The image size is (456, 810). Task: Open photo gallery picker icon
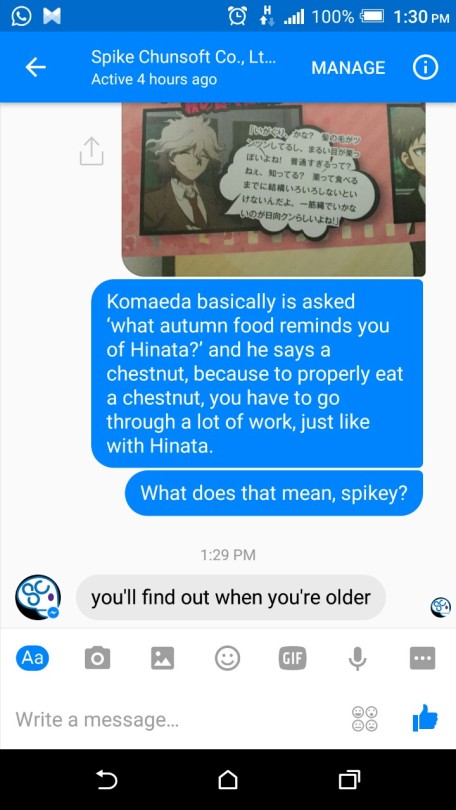(x=162, y=659)
